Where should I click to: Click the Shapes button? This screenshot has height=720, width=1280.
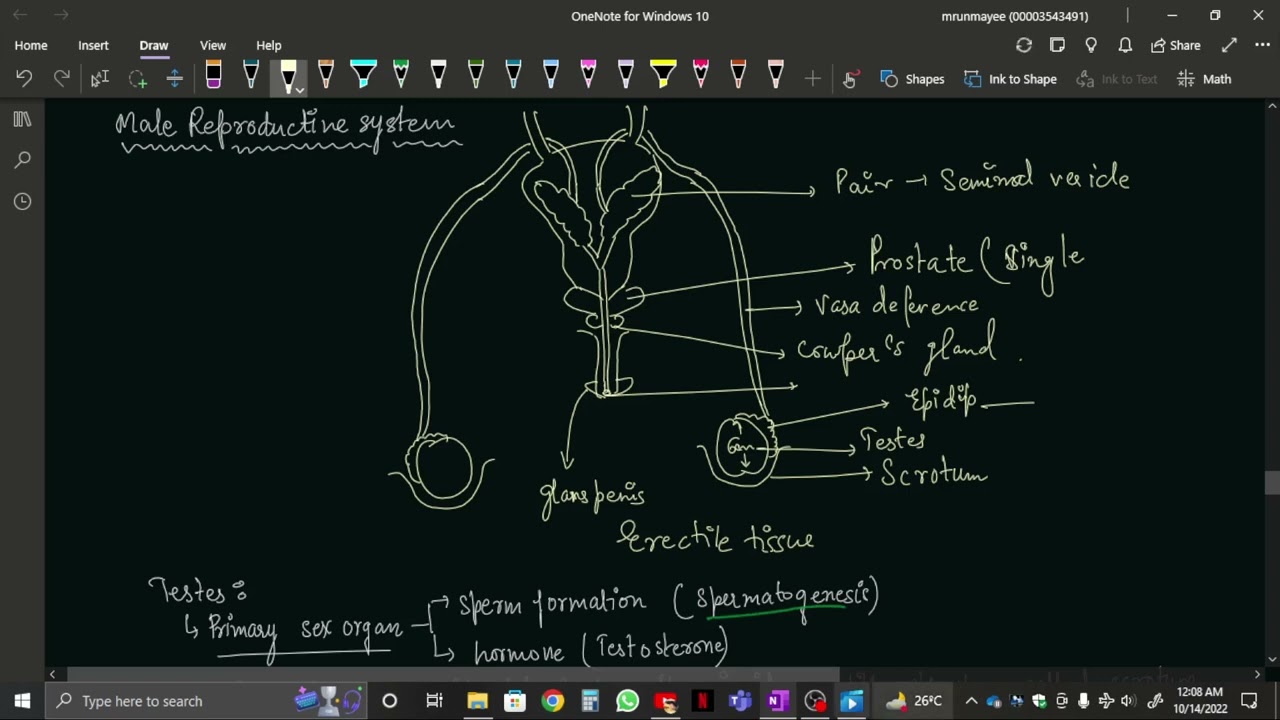pos(912,79)
